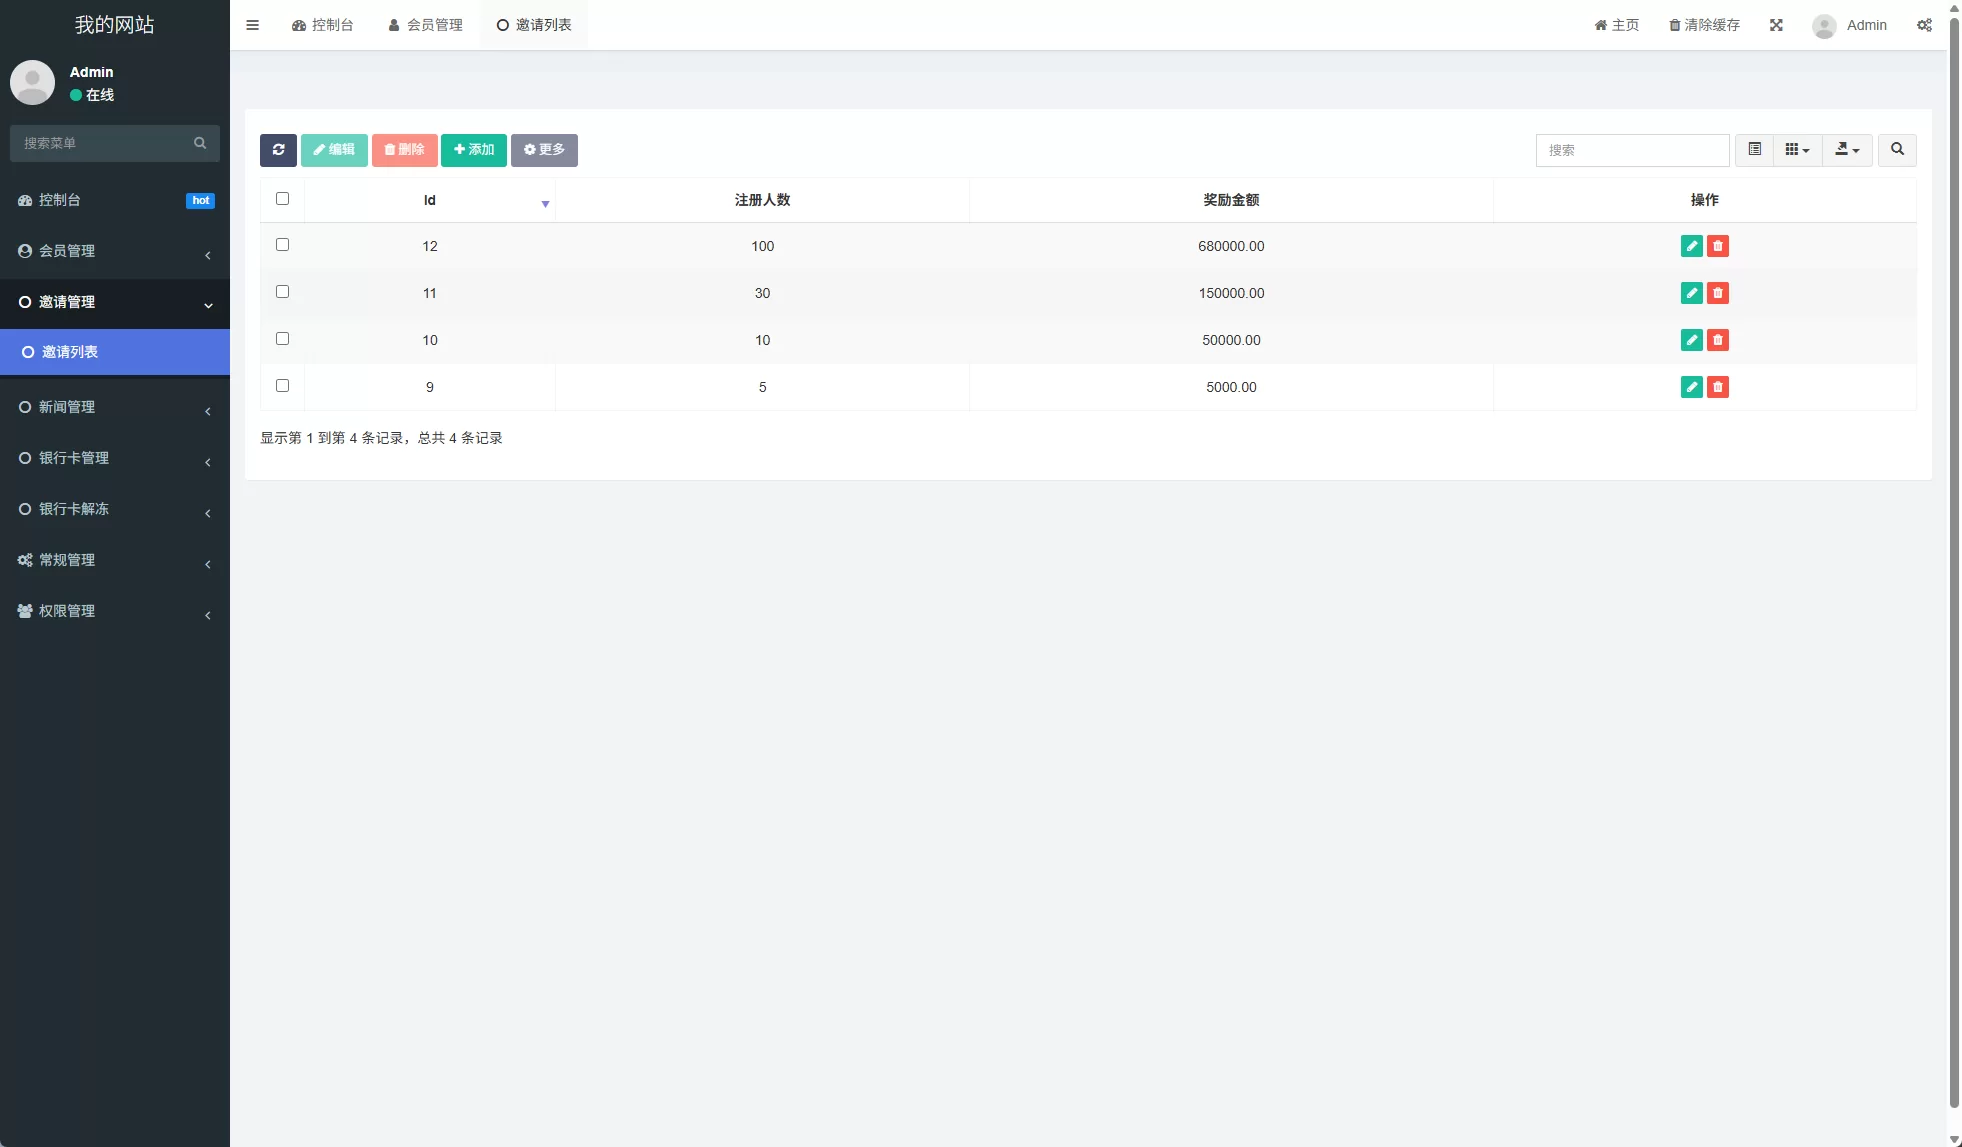Check the select-all checkbox in table header
The height and width of the screenshot is (1147, 1962).
[282, 199]
